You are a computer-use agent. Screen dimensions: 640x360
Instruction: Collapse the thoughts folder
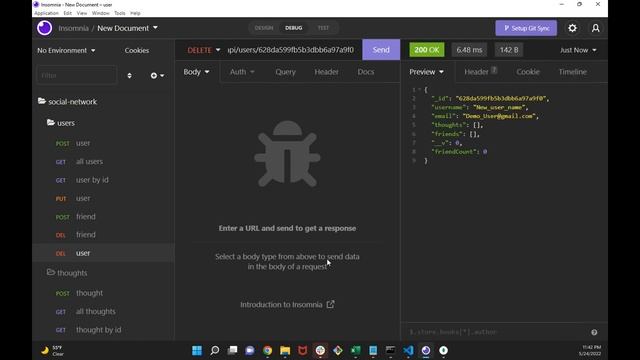[x=67, y=272]
